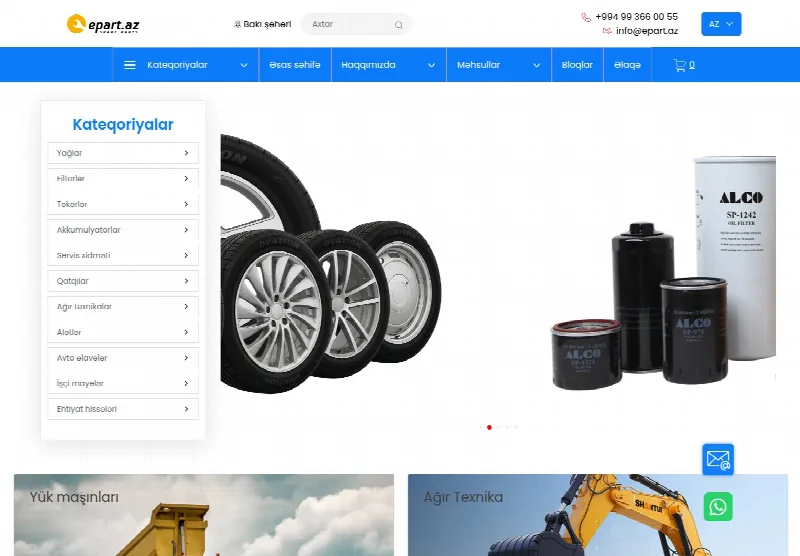Click the floating email envelope icon
The height and width of the screenshot is (556, 800).
tap(718, 460)
